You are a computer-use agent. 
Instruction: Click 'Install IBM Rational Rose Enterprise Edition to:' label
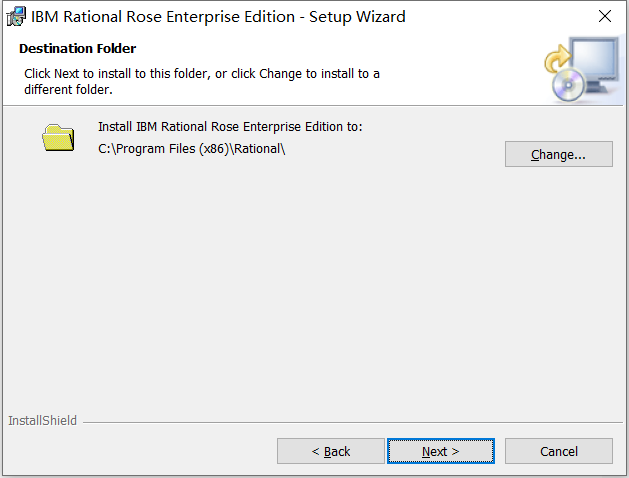pos(230,127)
